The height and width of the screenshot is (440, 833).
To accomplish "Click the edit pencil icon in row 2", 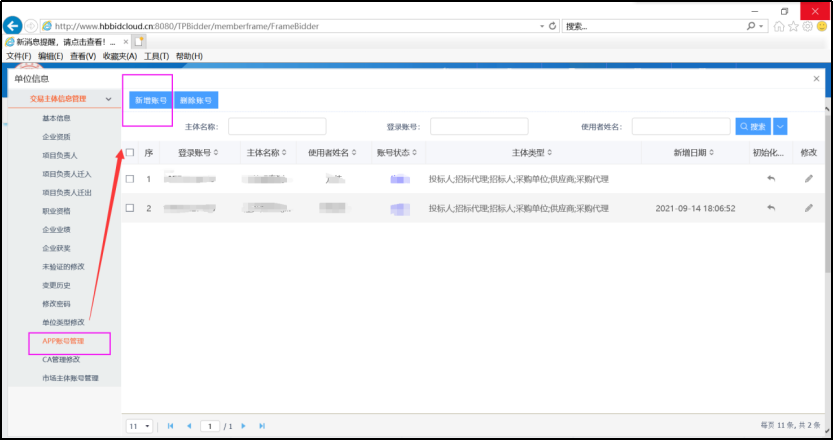I will (808, 208).
